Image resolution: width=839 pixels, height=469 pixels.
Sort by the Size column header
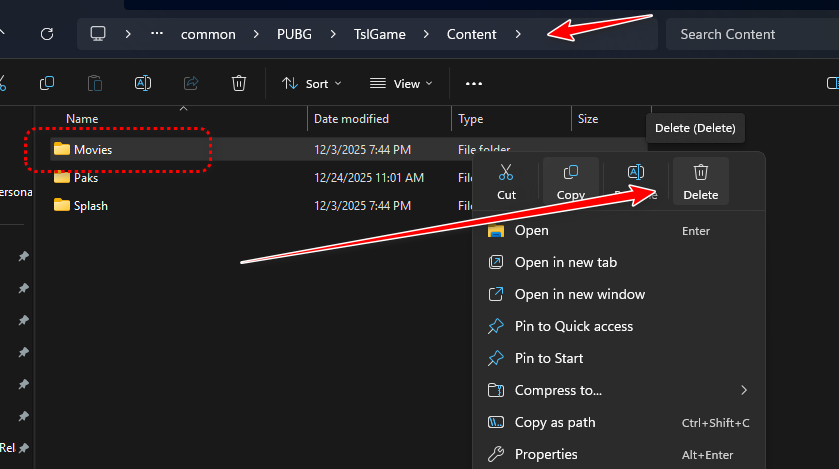[588, 119]
